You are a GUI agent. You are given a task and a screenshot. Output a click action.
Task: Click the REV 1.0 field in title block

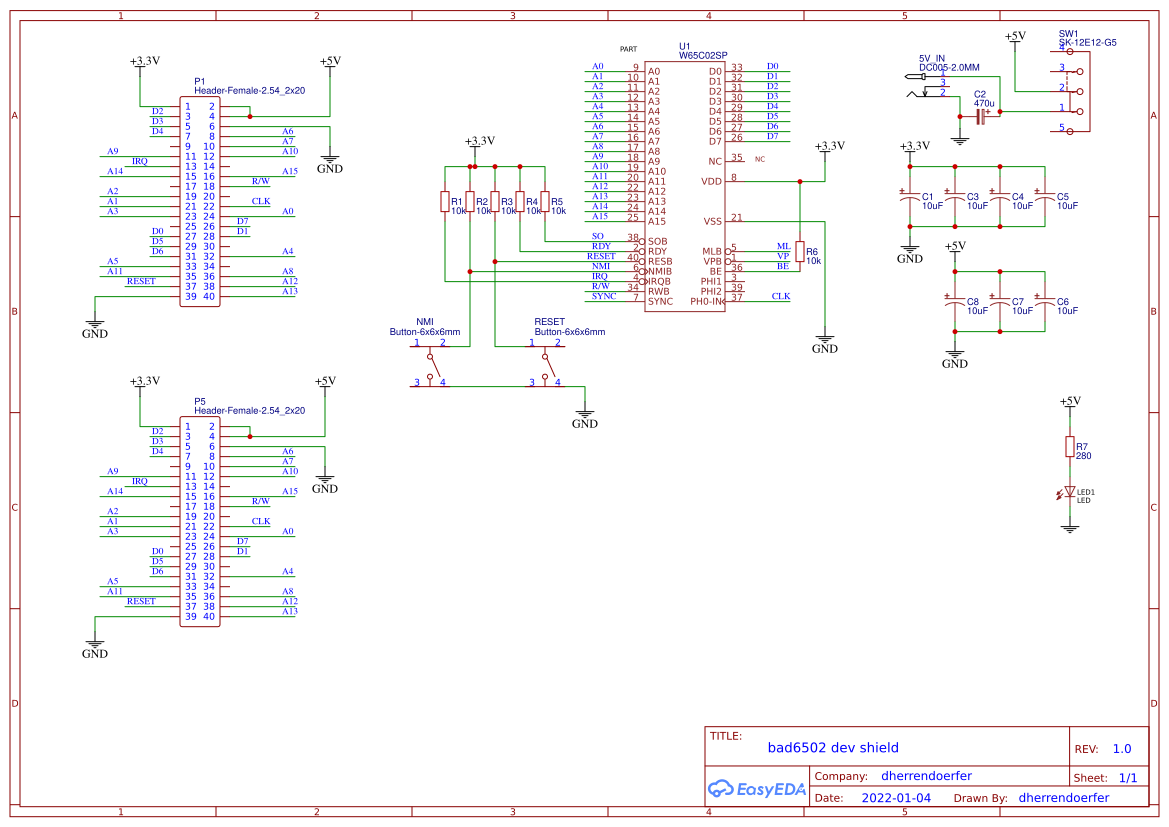[x=1120, y=747]
